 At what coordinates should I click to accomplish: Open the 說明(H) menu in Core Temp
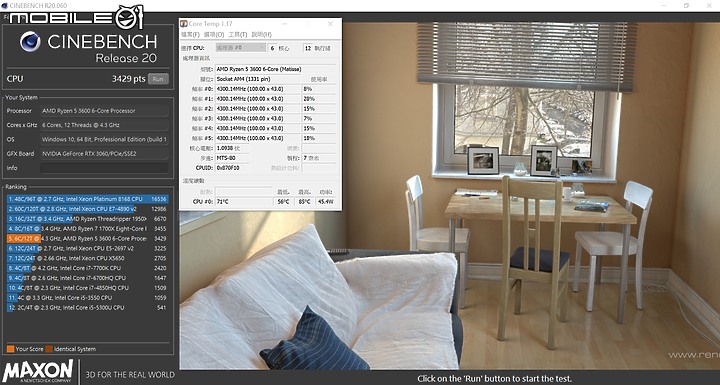[261, 35]
